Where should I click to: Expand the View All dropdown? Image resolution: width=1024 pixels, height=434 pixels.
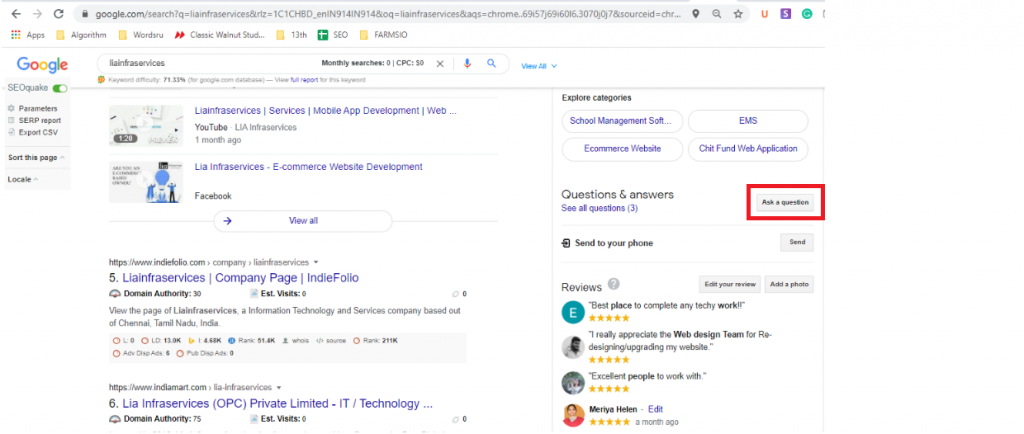click(539, 67)
